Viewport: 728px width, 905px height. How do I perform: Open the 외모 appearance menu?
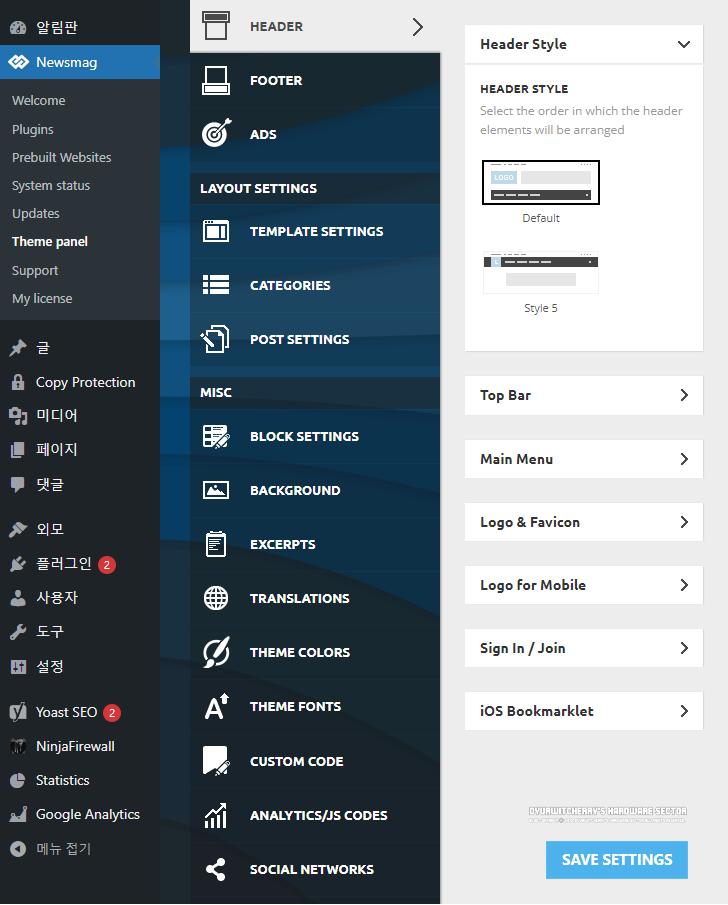coord(80,529)
